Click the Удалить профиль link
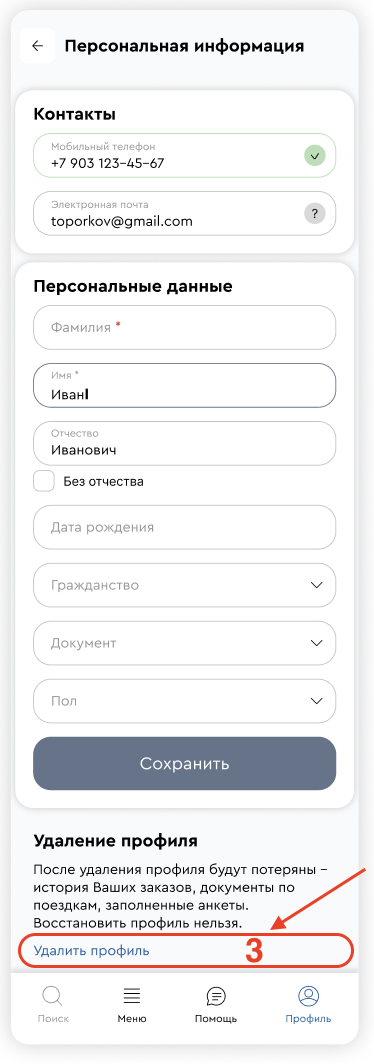 tap(92, 951)
